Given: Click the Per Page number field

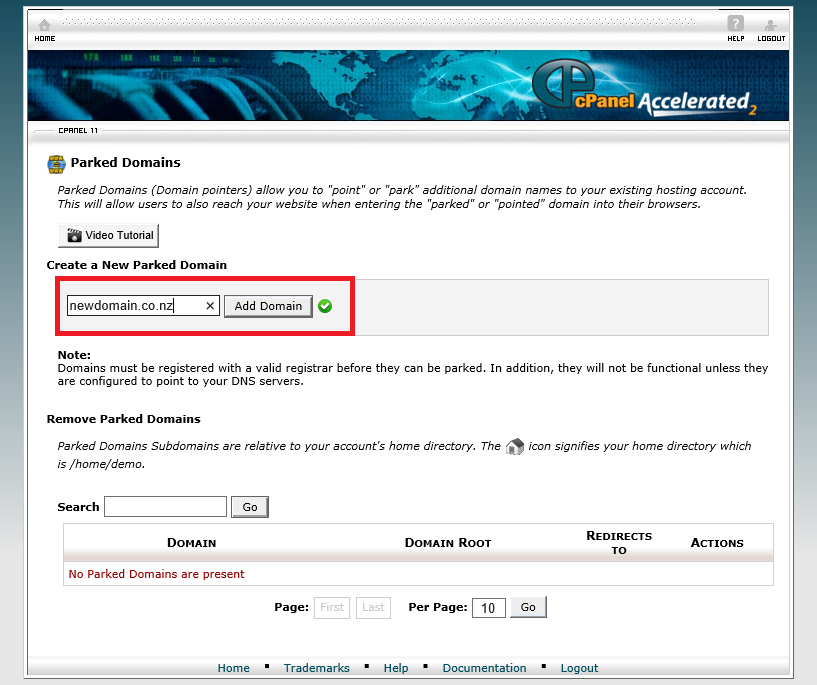Looking at the screenshot, I should (488, 608).
